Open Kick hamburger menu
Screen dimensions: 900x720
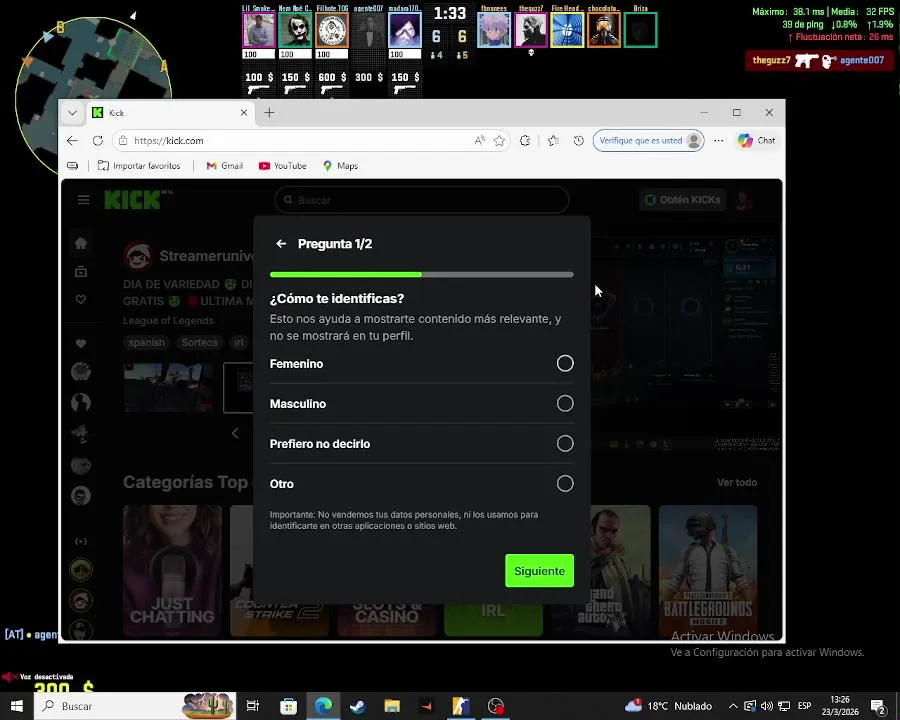tap(84, 200)
